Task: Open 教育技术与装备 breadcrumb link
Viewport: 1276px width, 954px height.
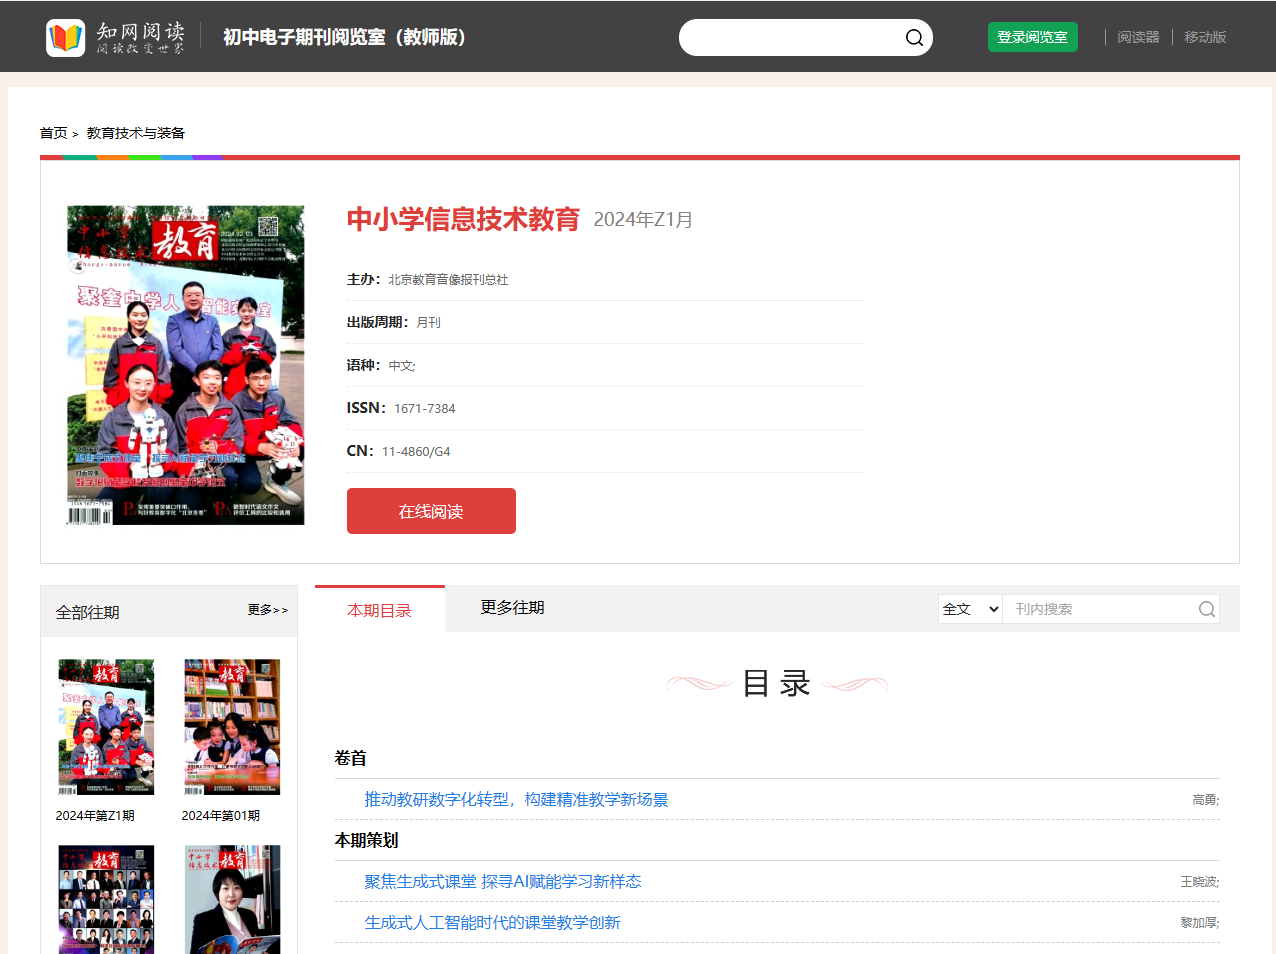Action: pyautogui.click(x=136, y=133)
